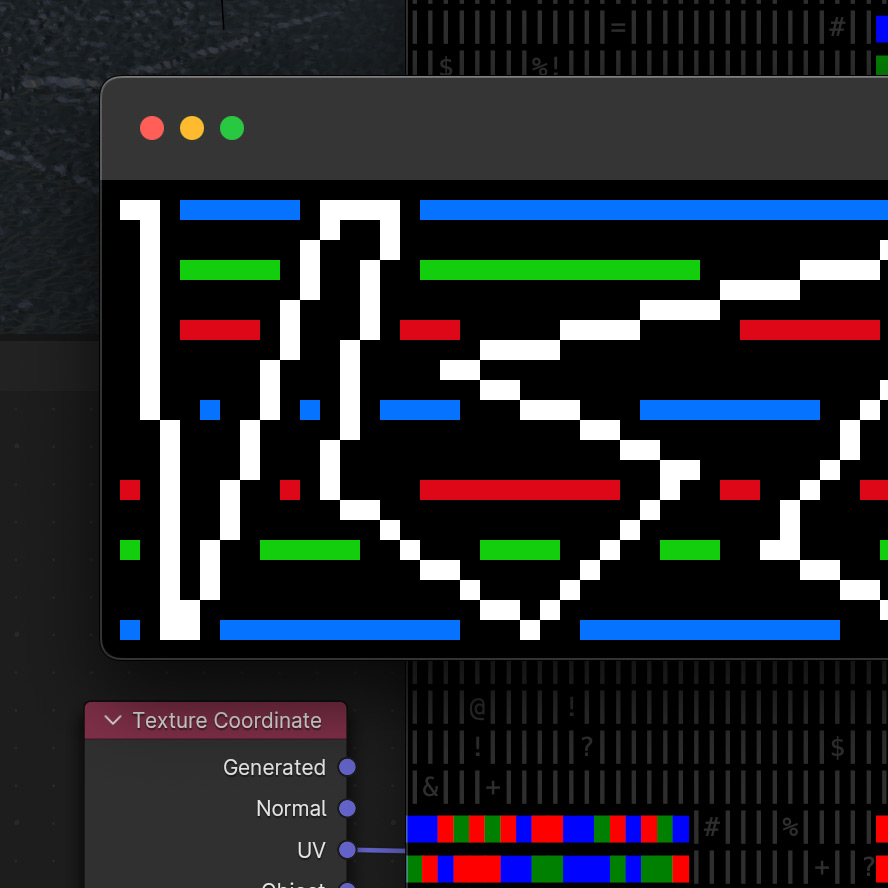Viewport: 888px width, 888px height.
Task: Click the "Normal" output label
Action: point(291,809)
